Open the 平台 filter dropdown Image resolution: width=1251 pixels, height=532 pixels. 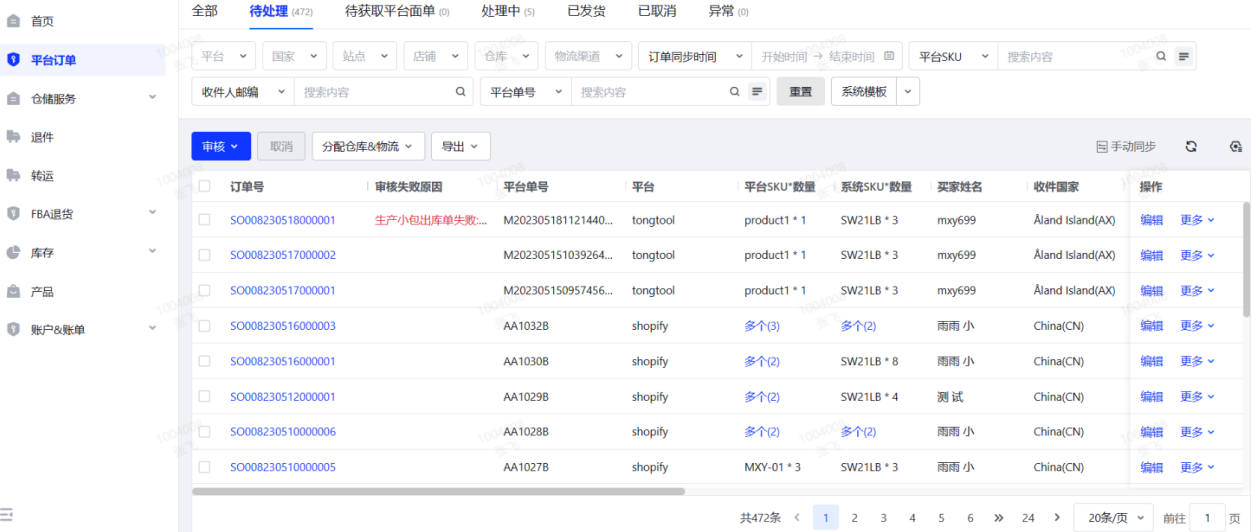click(x=223, y=56)
